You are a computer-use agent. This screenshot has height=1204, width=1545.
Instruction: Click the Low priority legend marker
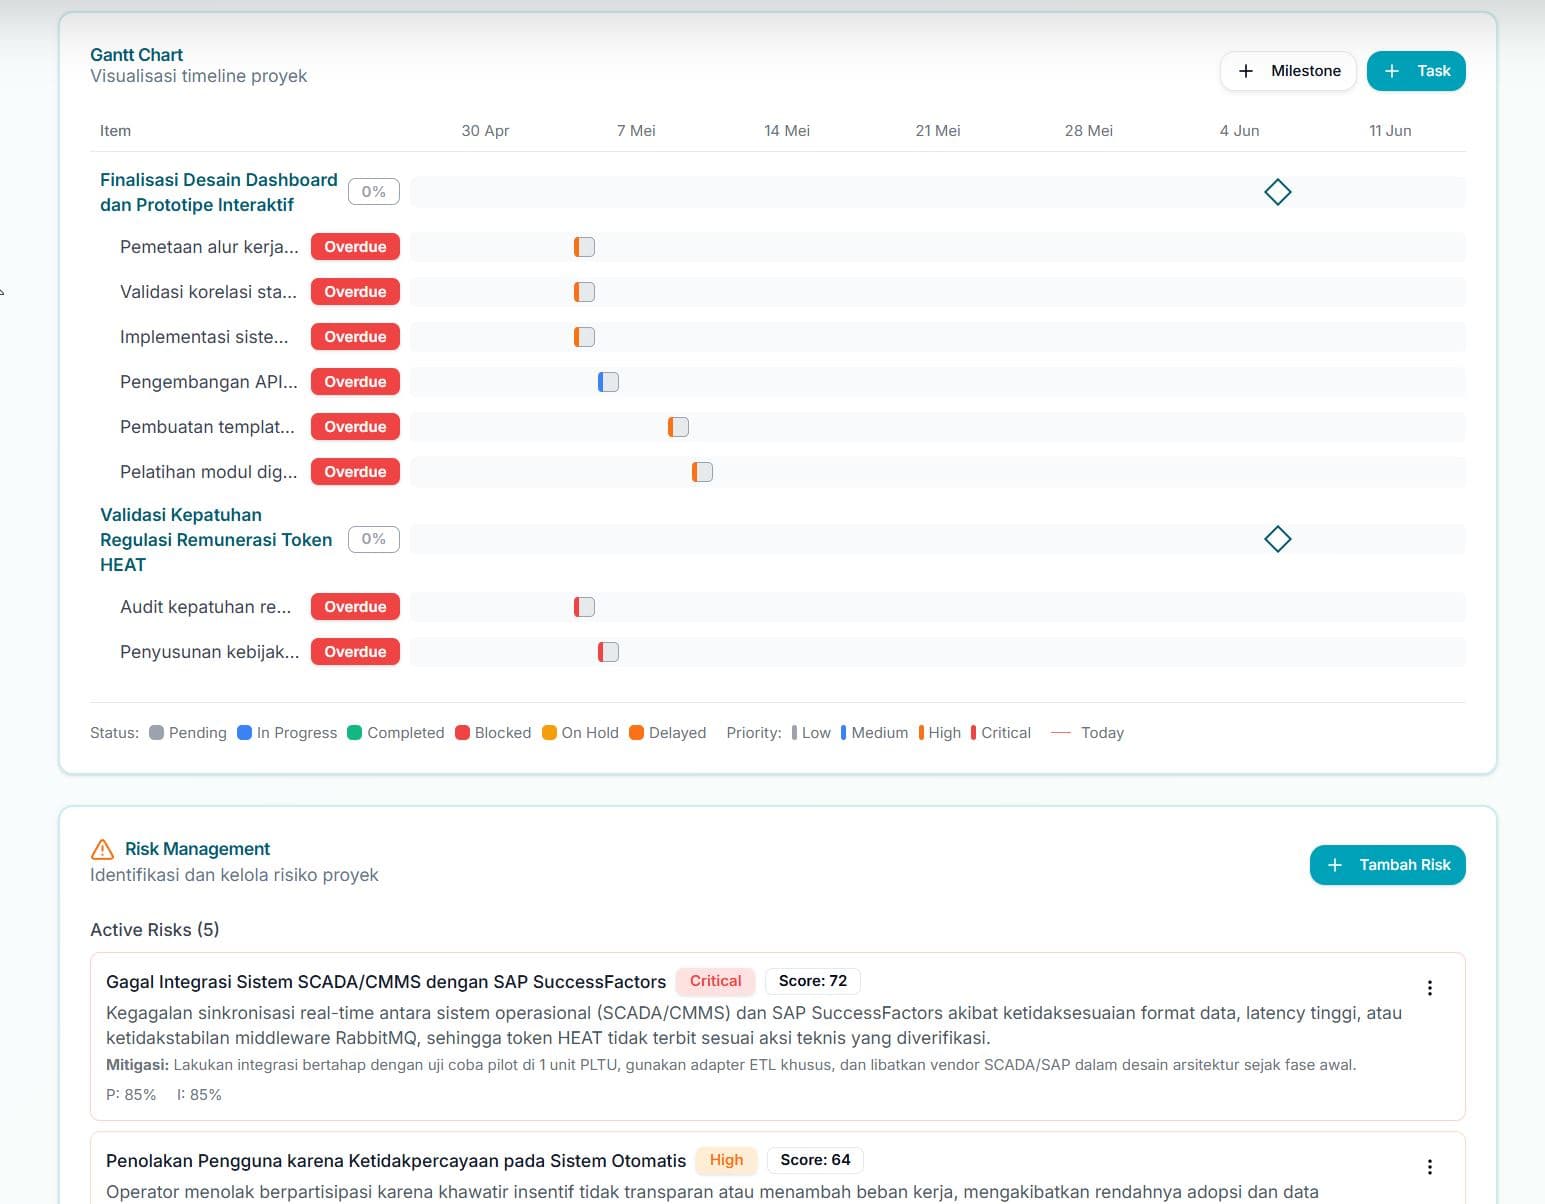click(794, 733)
